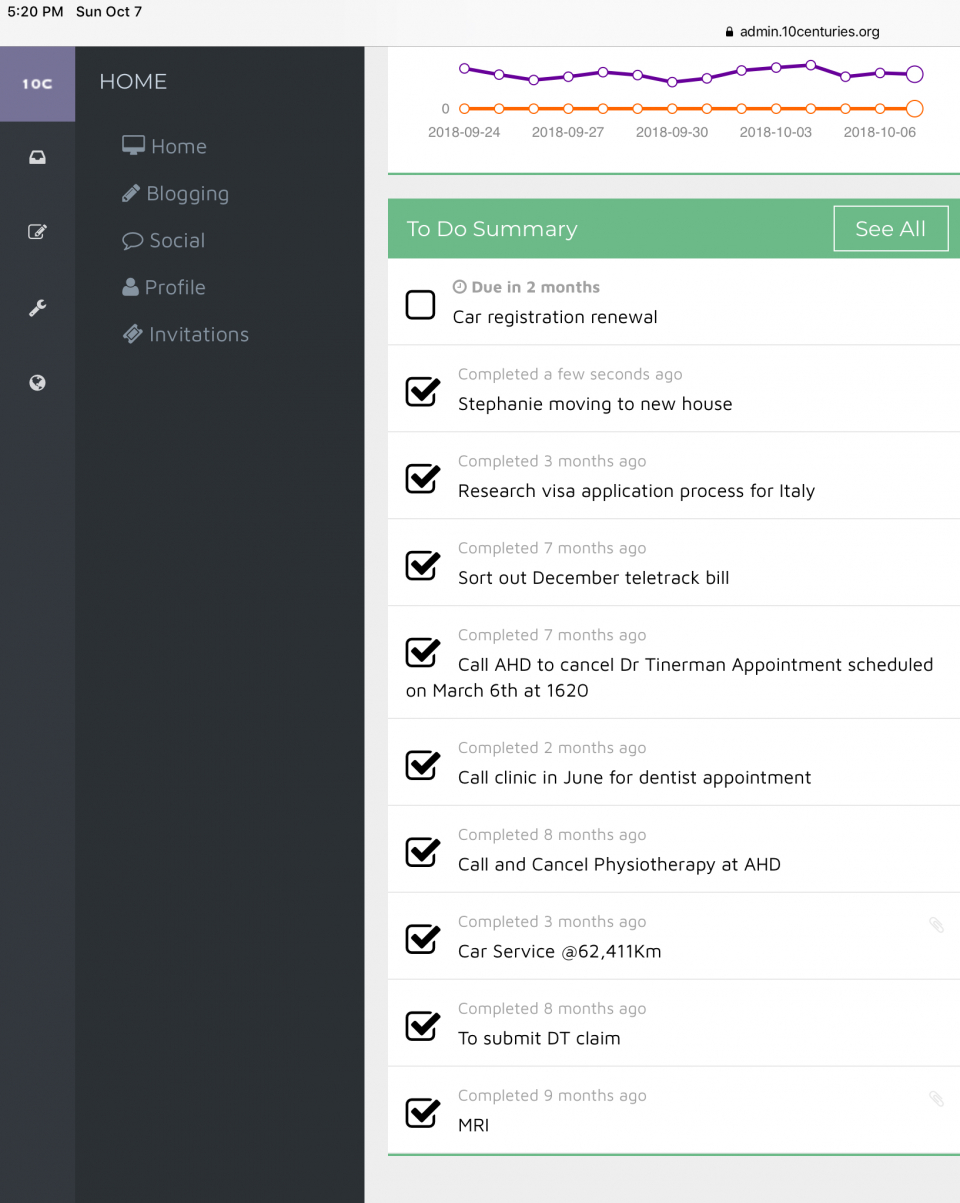Uncheck Stephanie moving to new house

(x=423, y=392)
